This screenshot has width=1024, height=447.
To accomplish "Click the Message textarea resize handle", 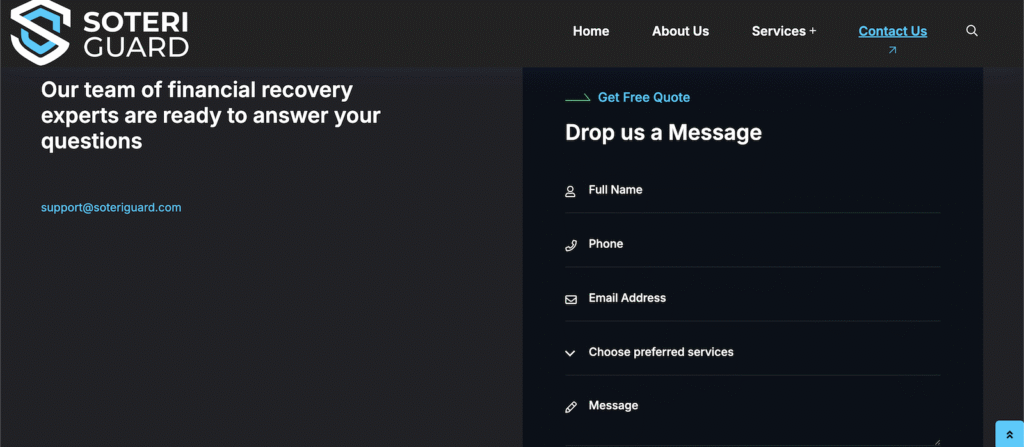I will (936, 441).
